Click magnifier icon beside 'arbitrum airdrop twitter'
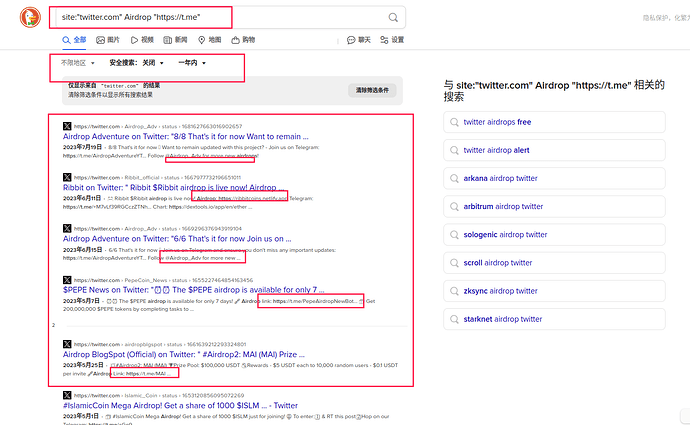 coord(454,206)
